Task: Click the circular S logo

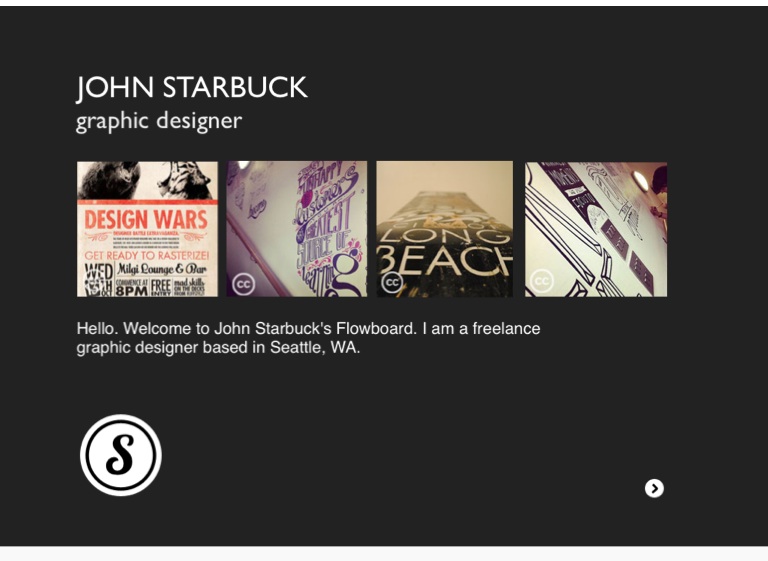Action: pos(121,455)
